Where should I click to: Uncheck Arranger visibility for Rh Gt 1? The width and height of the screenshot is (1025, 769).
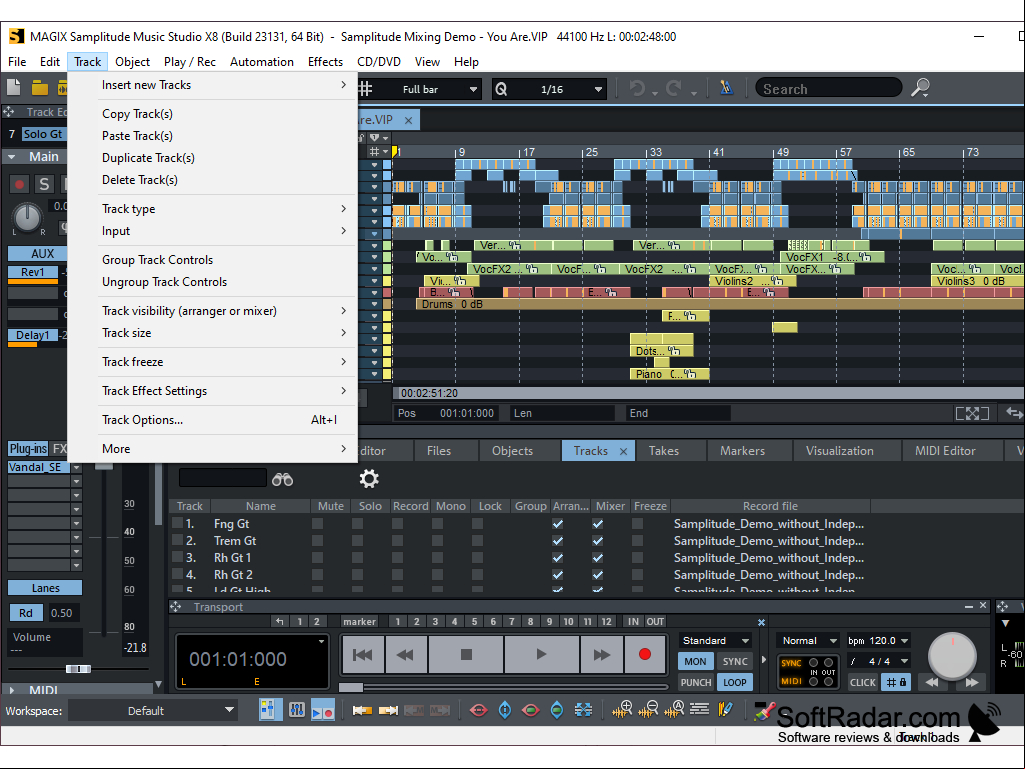pyautogui.click(x=558, y=558)
